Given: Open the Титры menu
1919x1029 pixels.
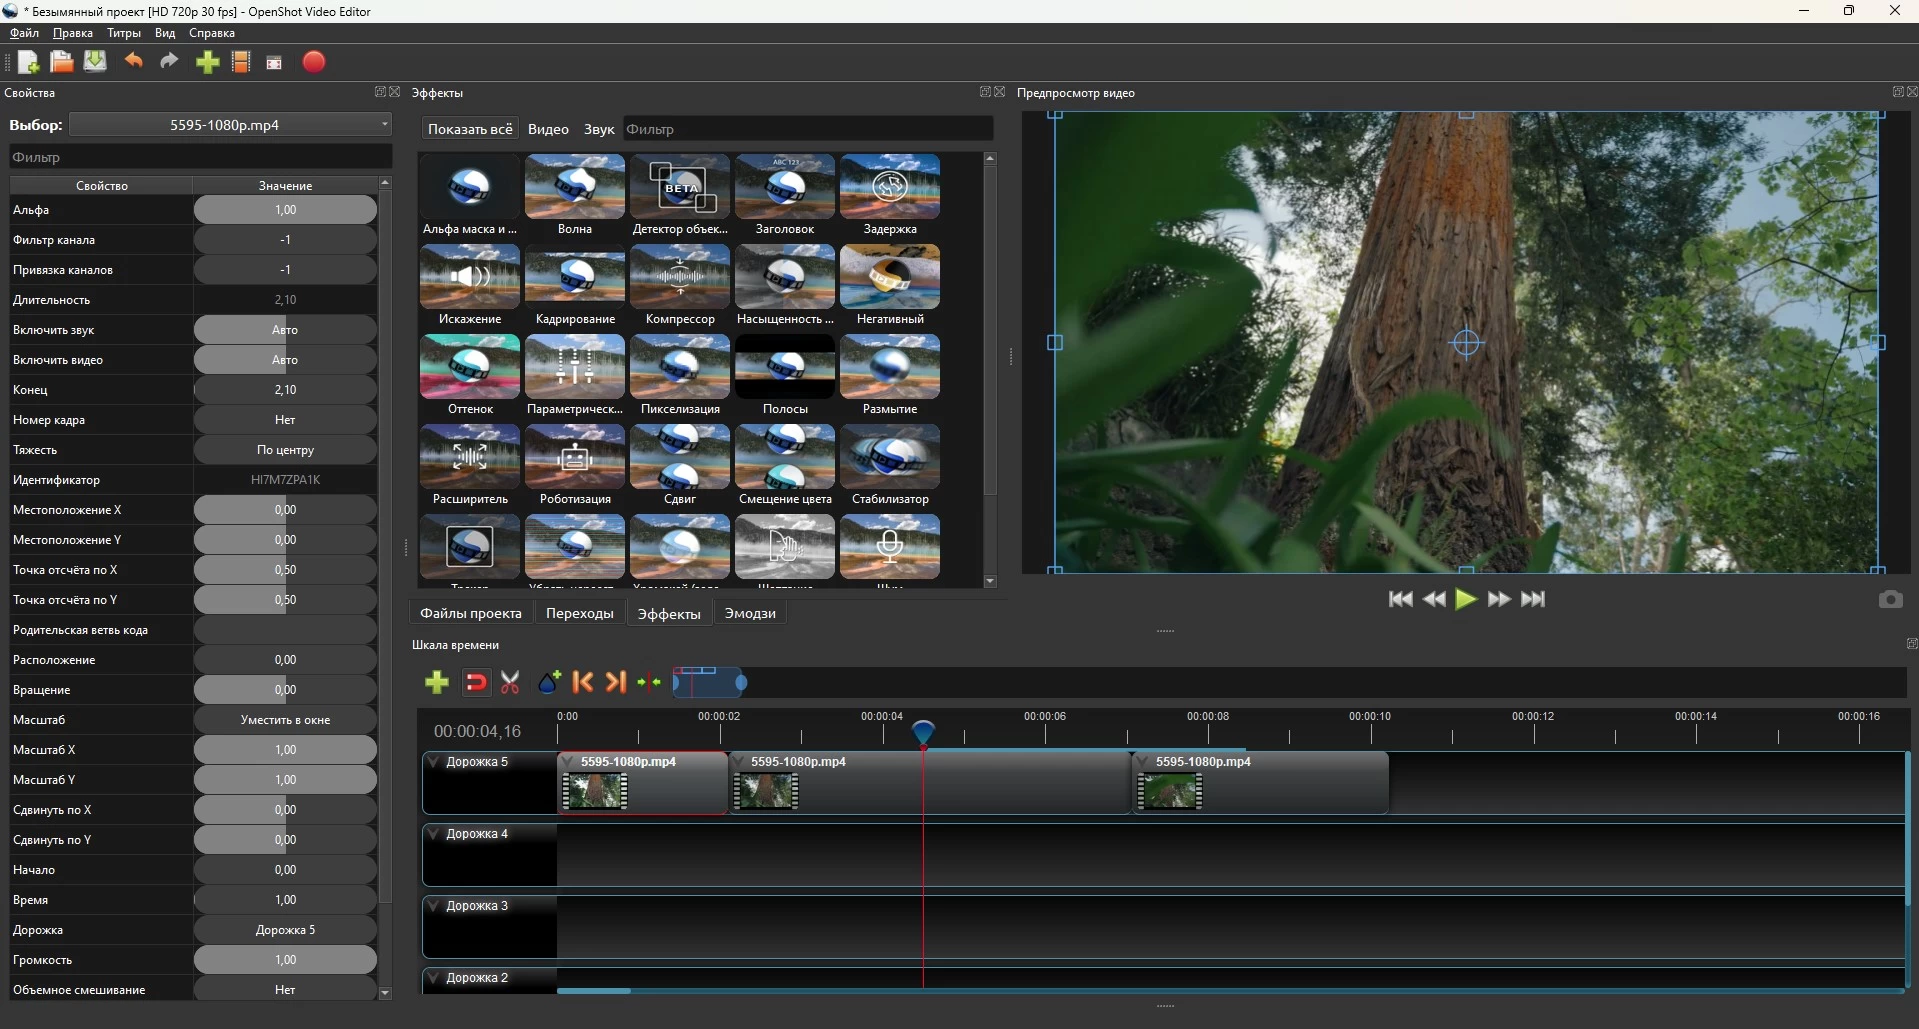Looking at the screenshot, I should [x=124, y=33].
